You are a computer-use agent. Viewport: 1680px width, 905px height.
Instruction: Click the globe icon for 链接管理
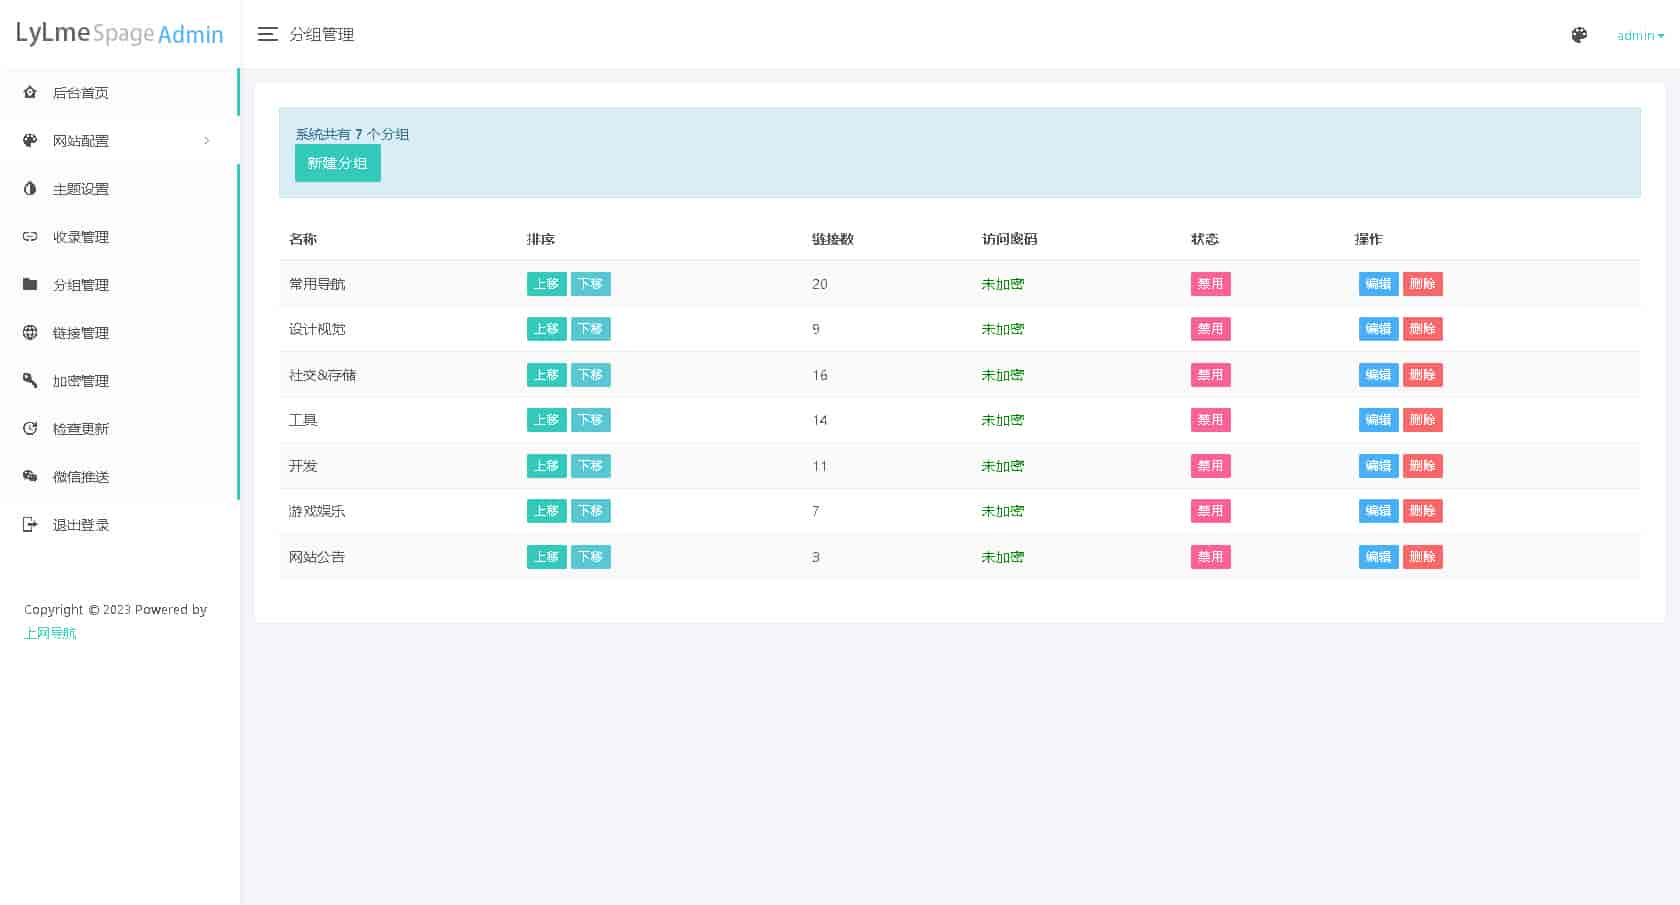(30, 332)
